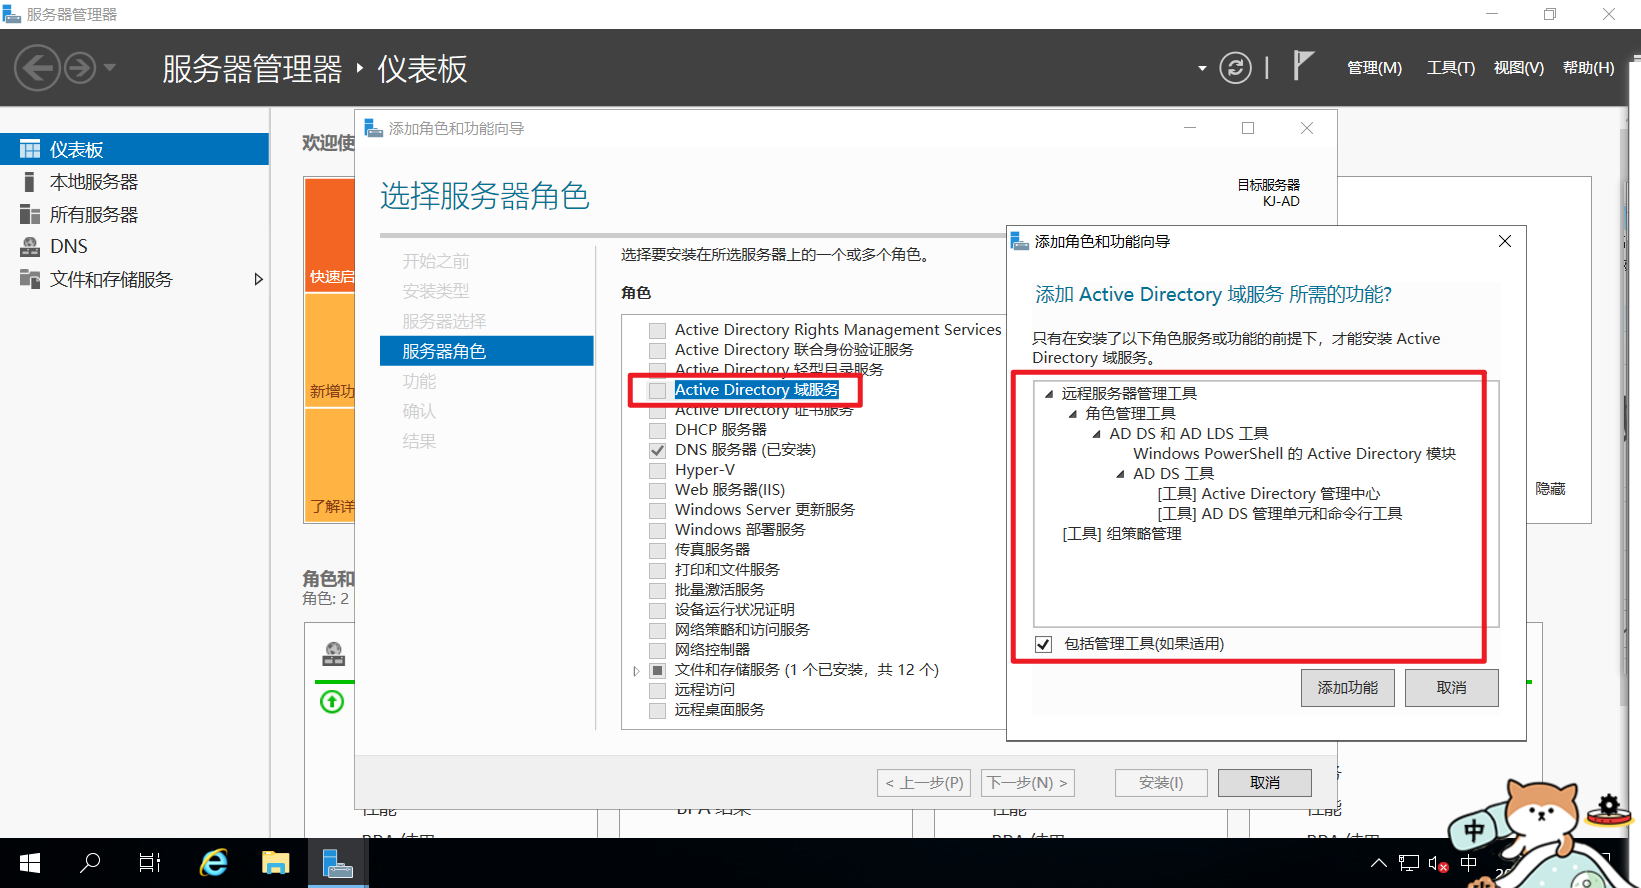
Task: Check the 网络策略和访问服务 role
Action: tap(657, 630)
